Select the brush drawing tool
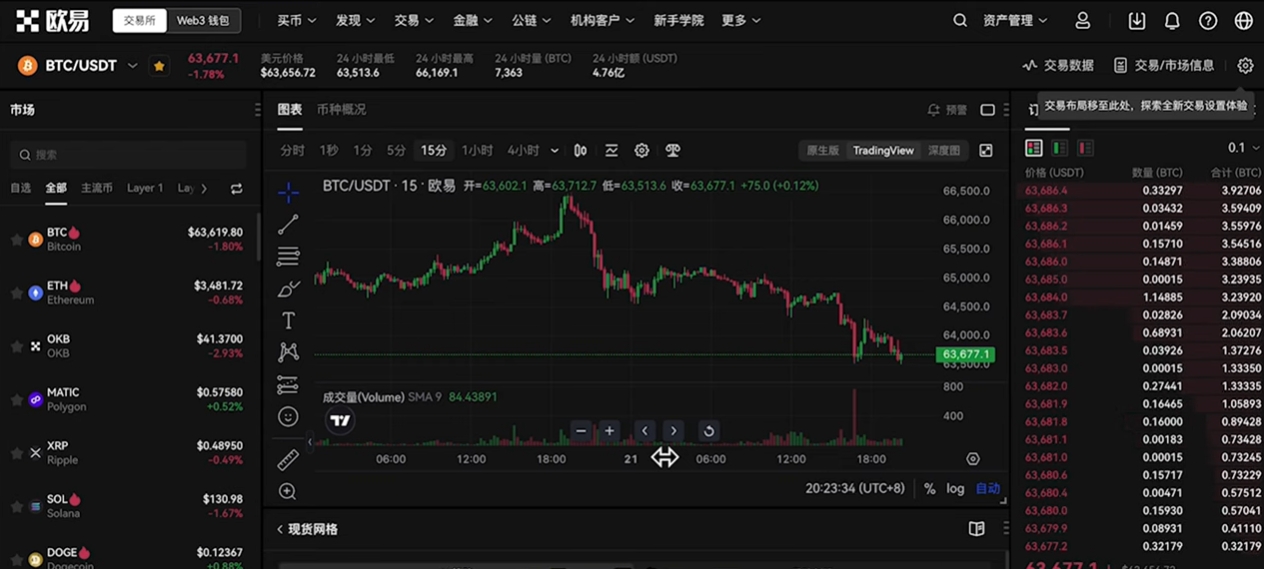Screen dimensions: 1264x569 click(x=288, y=289)
